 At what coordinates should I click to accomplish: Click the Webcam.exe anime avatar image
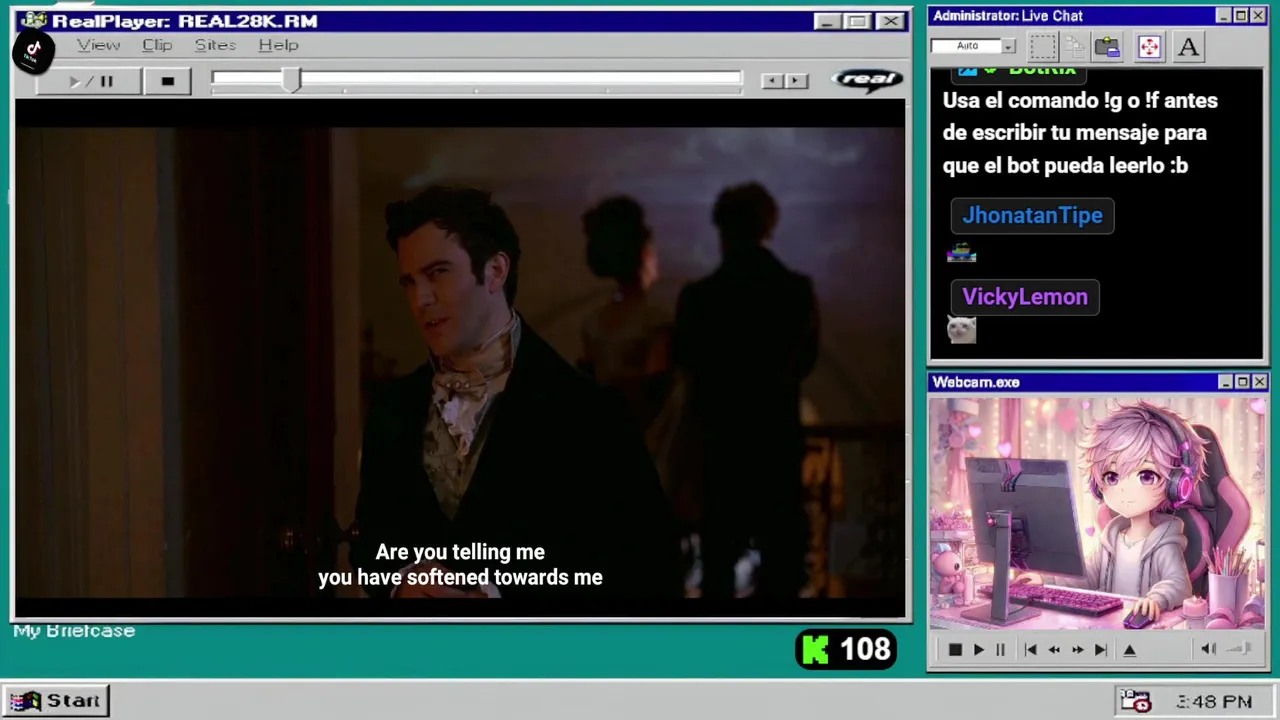click(x=1097, y=515)
